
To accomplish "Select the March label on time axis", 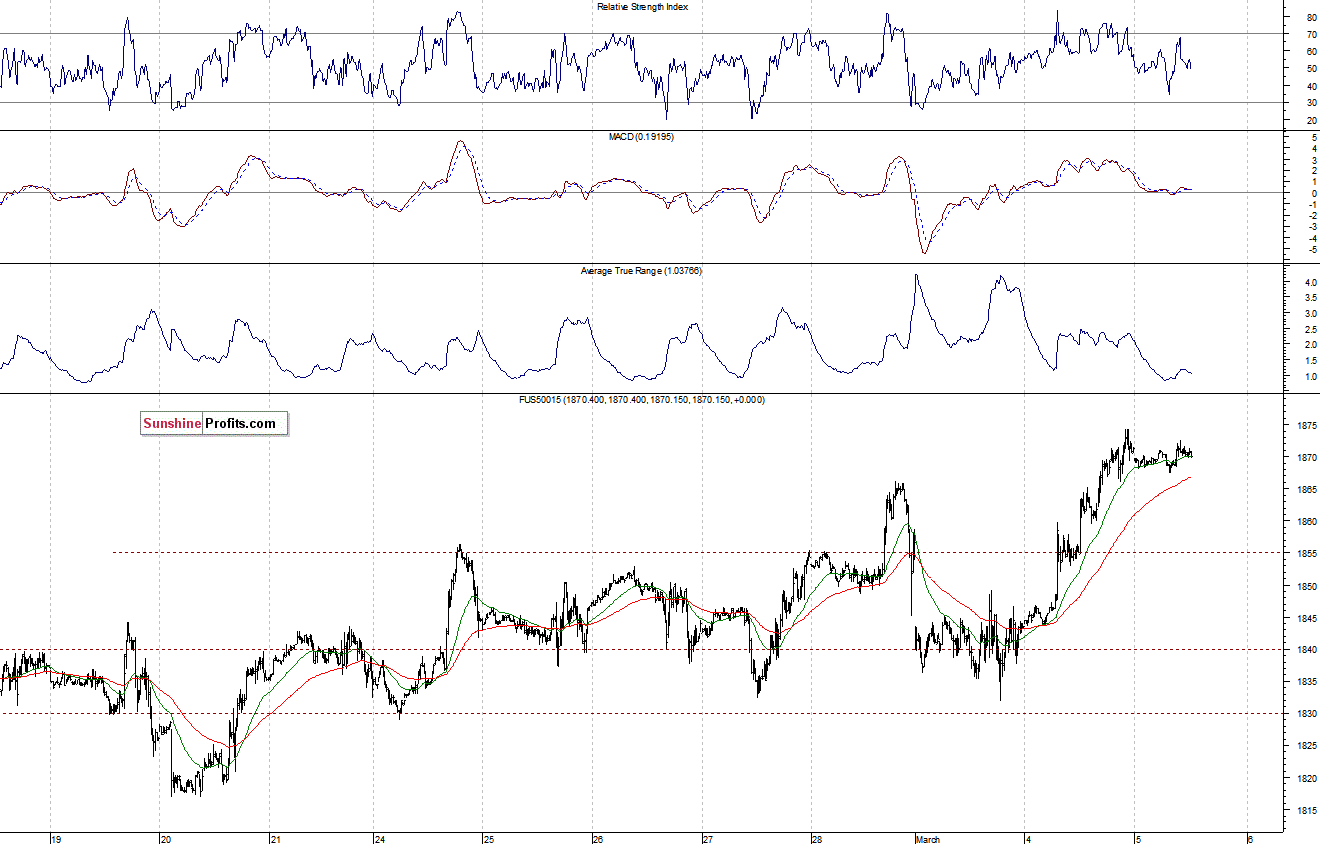I will tap(928, 839).
